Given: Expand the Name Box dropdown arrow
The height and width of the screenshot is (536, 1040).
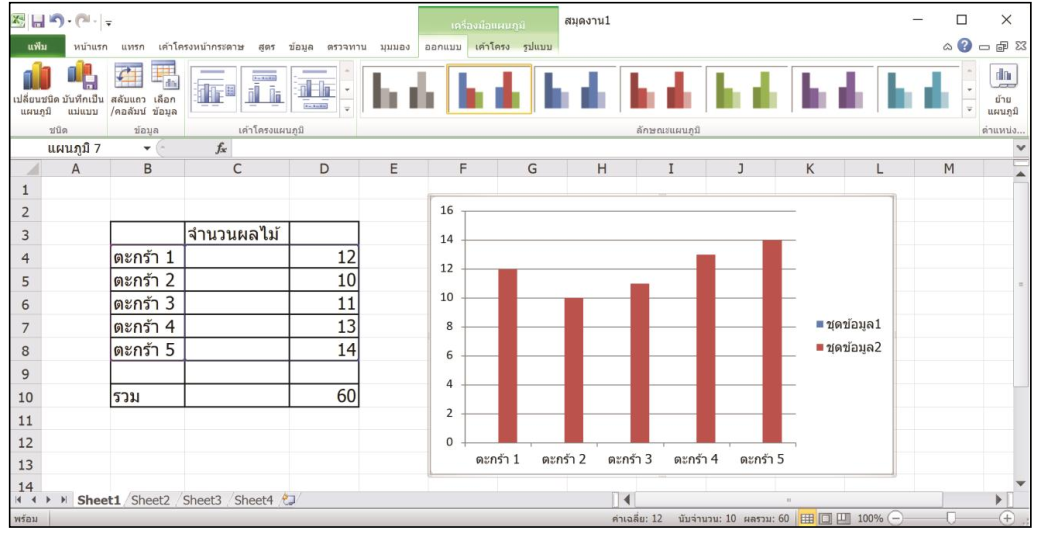Looking at the screenshot, I should point(147,148).
